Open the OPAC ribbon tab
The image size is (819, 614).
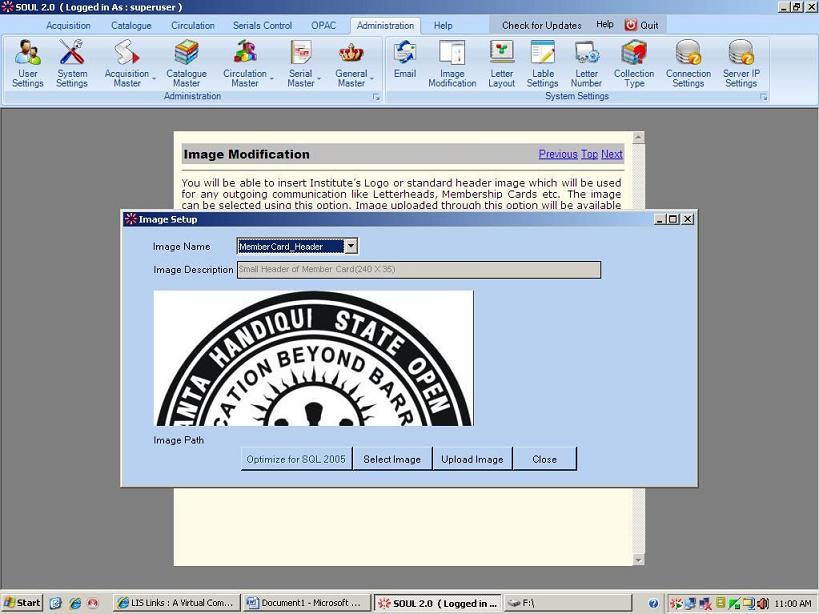(323, 26)
